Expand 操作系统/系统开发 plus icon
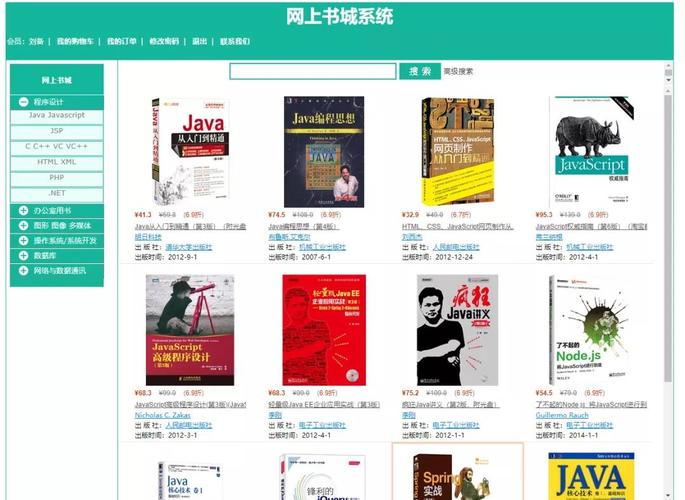 coord(24,240)
